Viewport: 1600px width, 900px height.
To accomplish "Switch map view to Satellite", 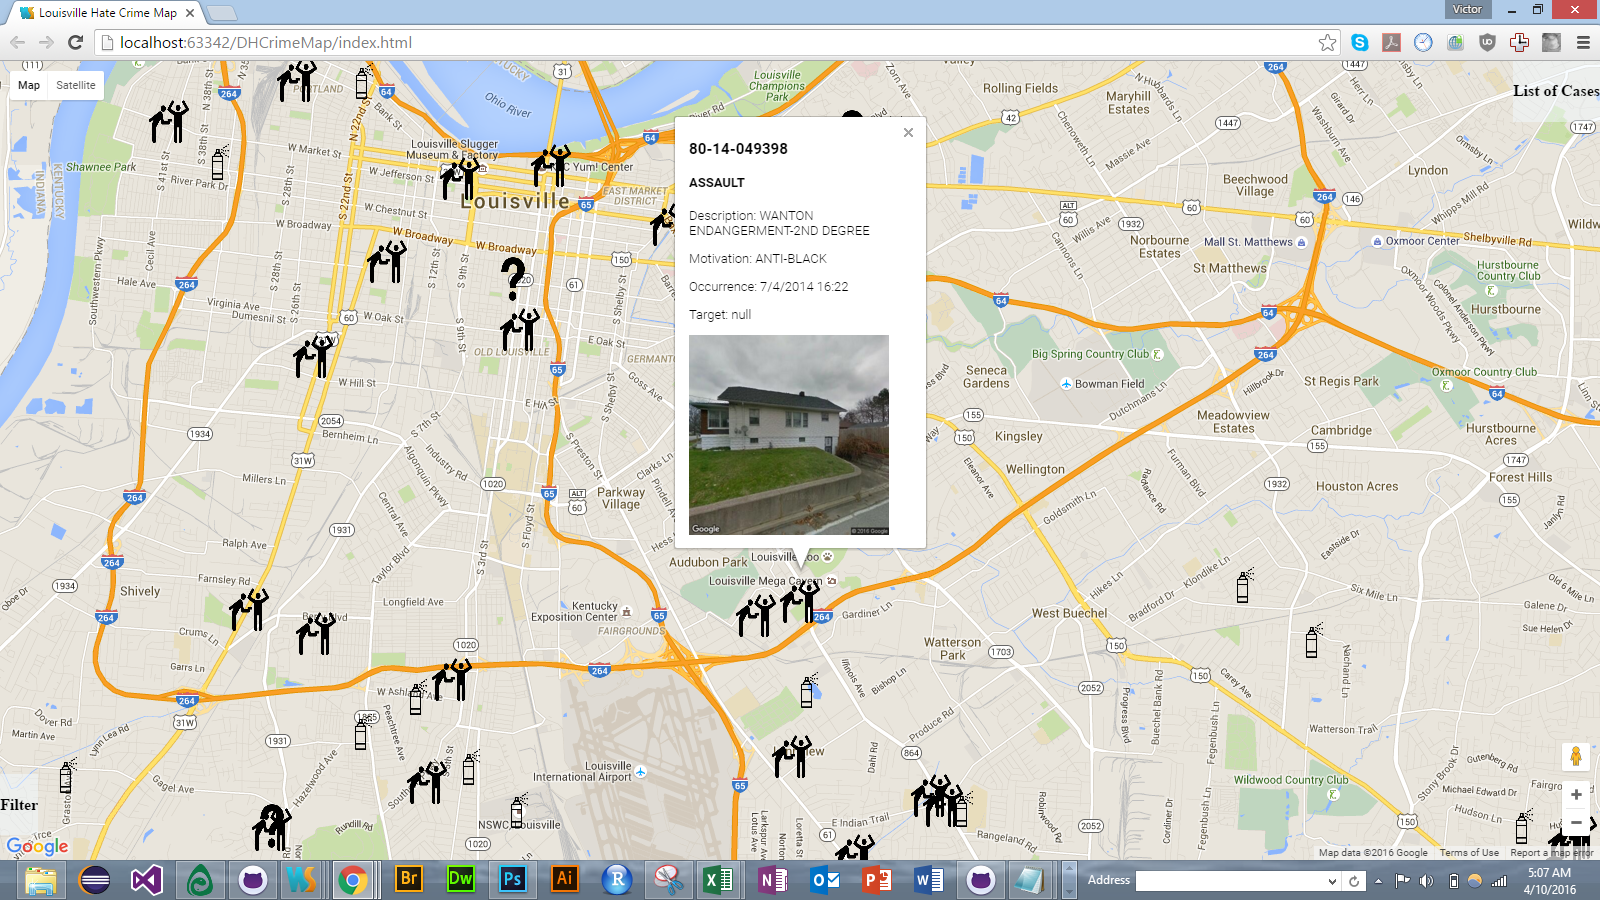I will (76, 85).
